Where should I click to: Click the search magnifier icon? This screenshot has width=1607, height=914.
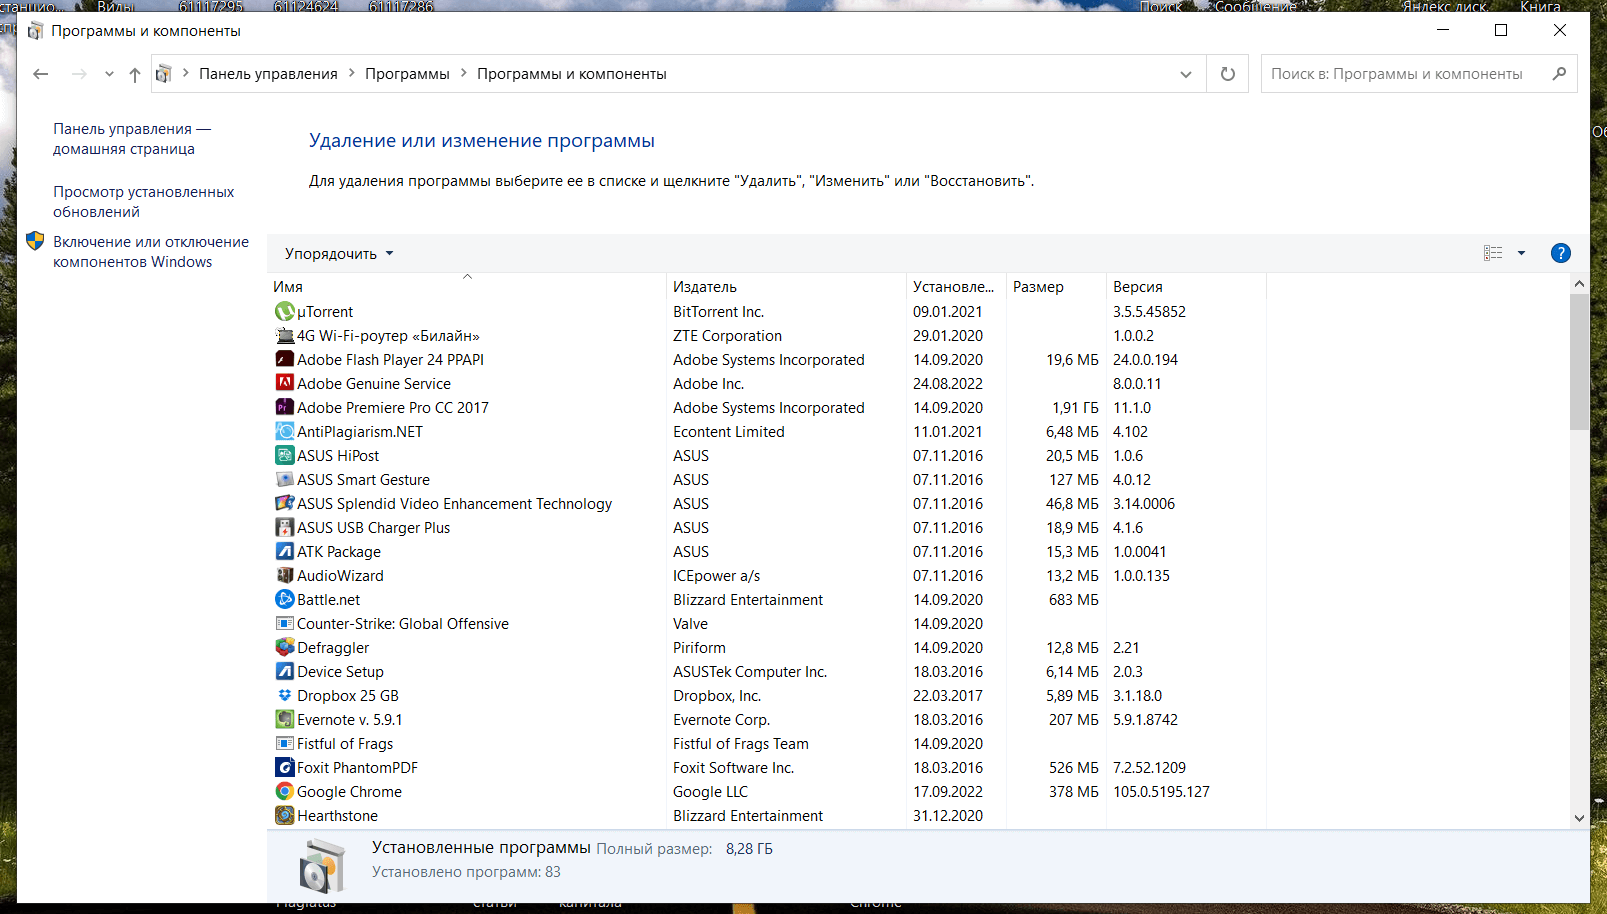[x=1559, y=74]
